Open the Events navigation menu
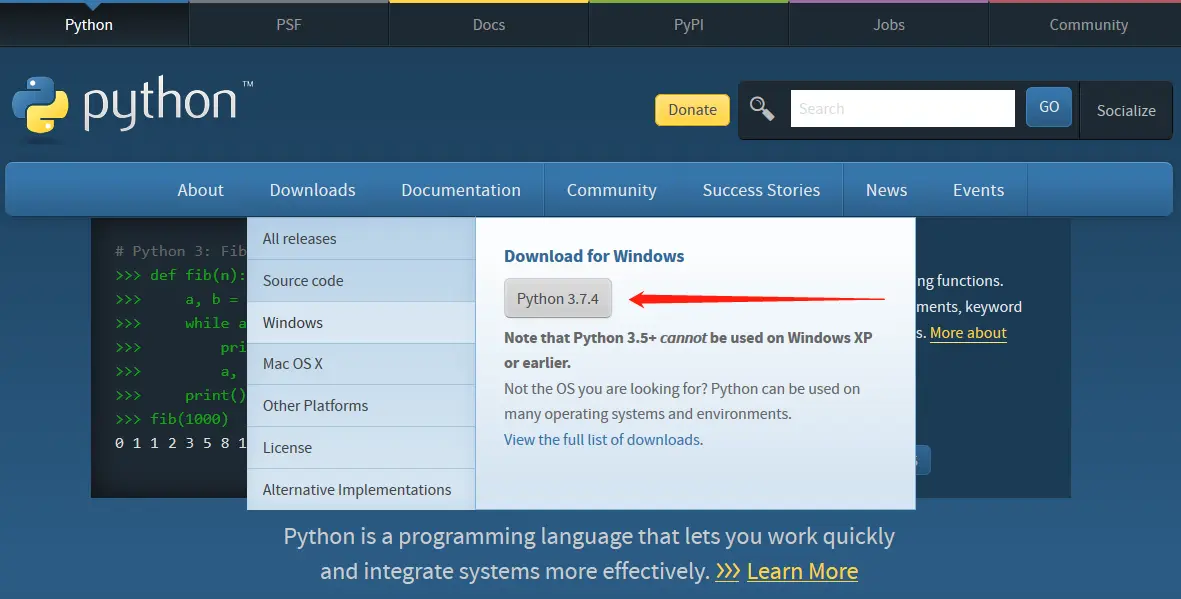The height and width of the screenshot is (599, 1181). [x=978, y=190]
